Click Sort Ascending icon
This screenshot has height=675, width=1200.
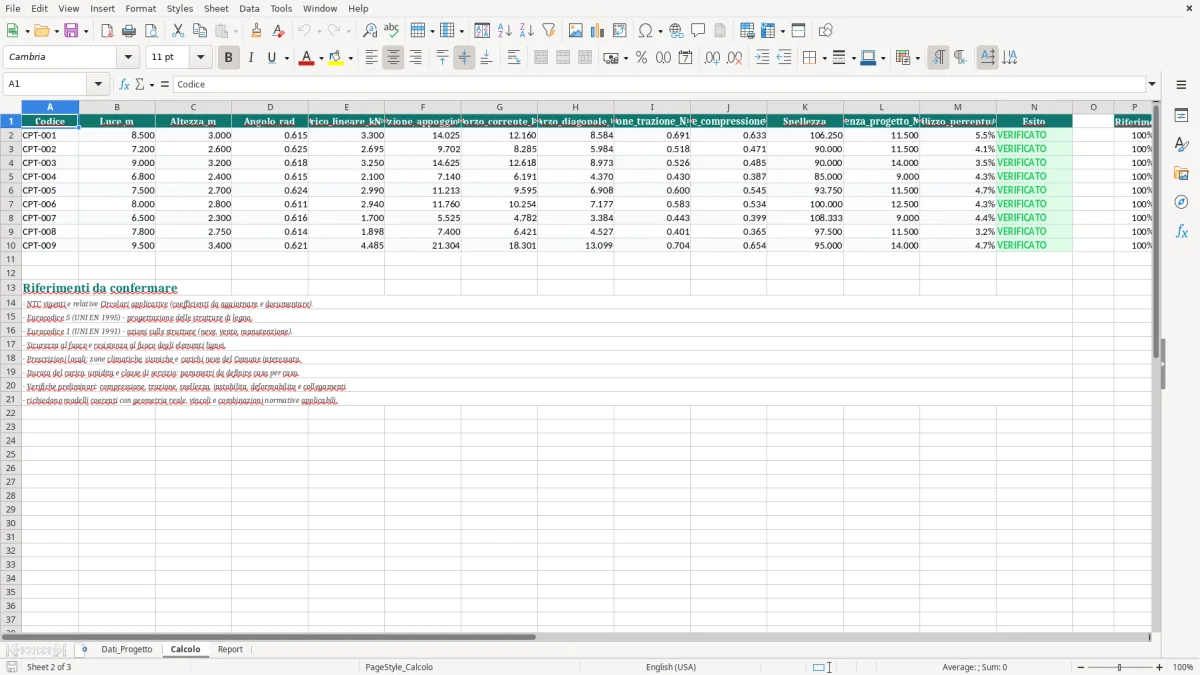505,31
